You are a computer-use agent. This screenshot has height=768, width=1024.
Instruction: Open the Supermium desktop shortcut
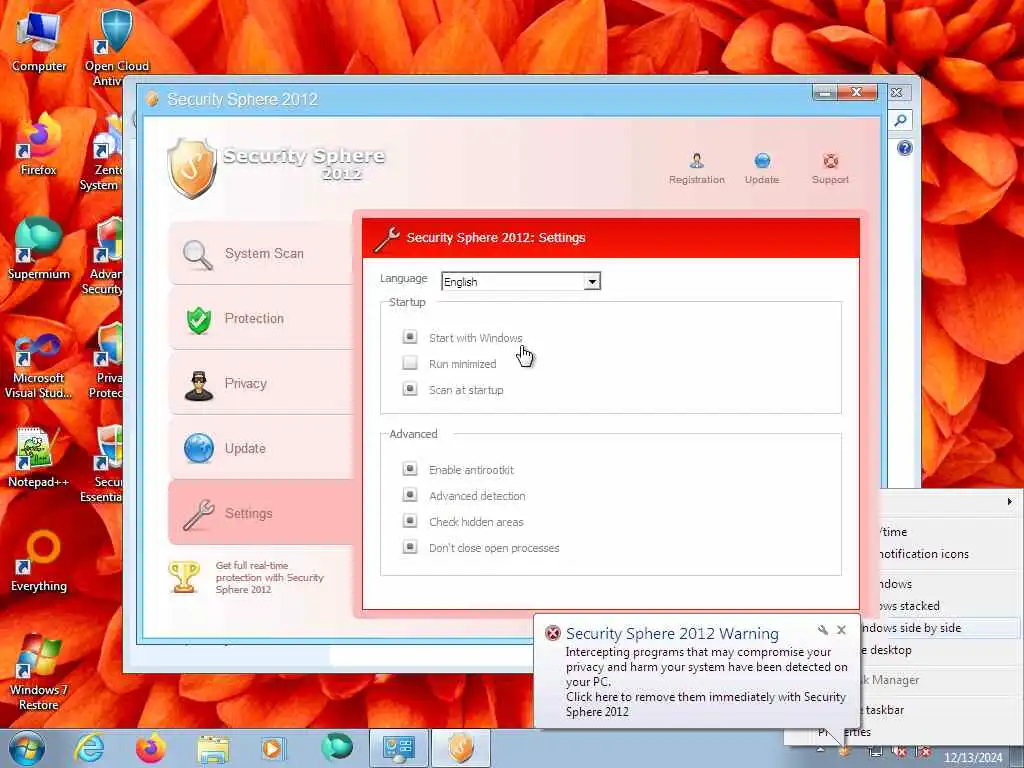tap(39, 248)
